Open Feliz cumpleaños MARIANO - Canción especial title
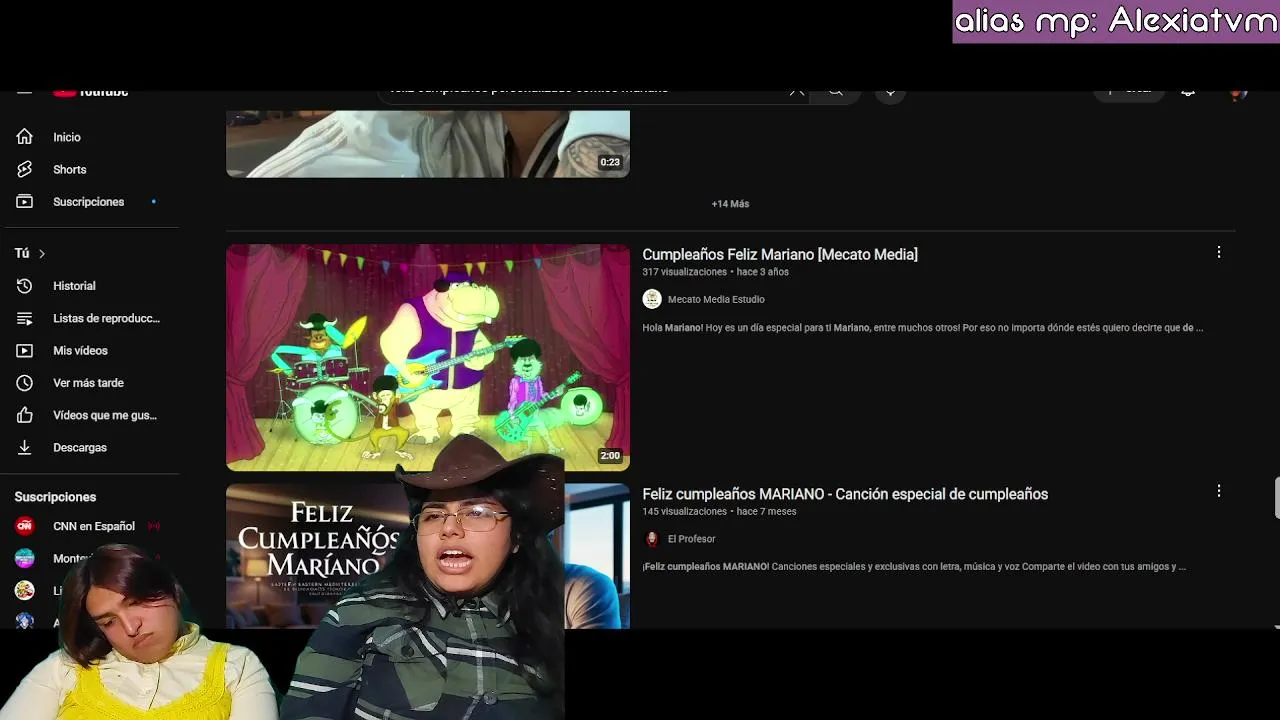Image resolution: width=1280 pixels, height=720 pixels. point(845,494)
